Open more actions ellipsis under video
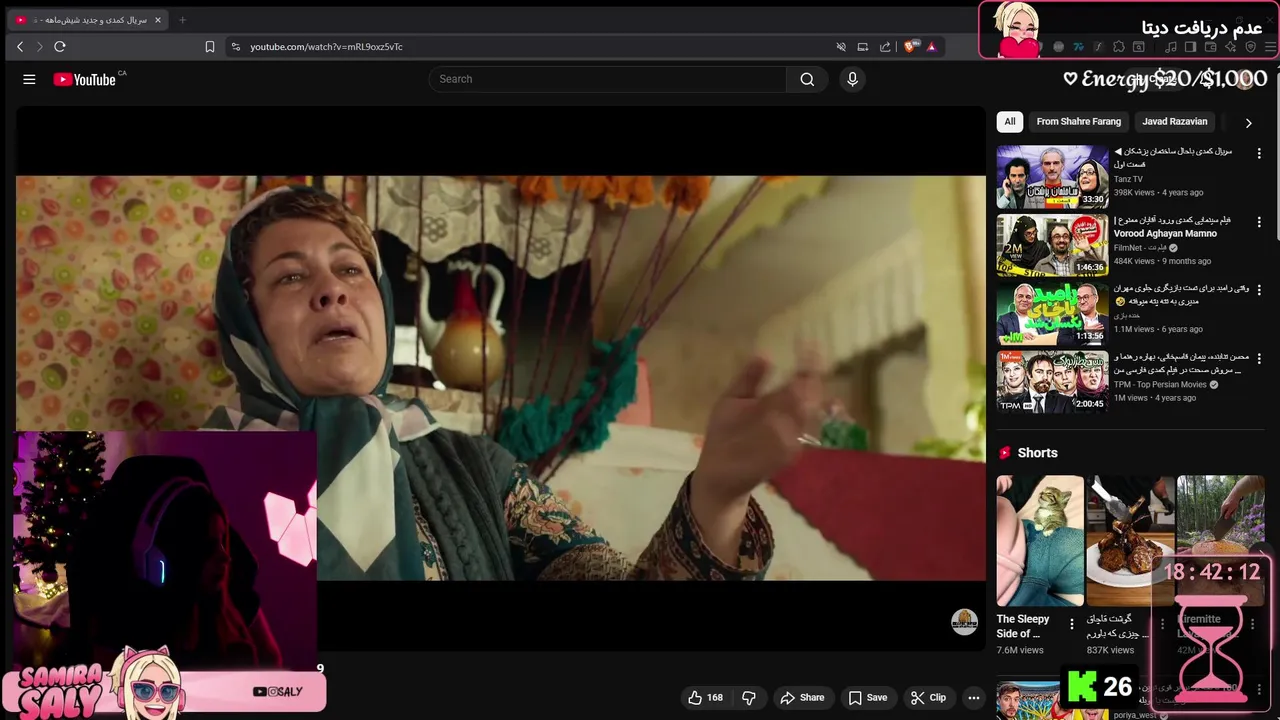This screenshot has height=720, width=1280. pyautogui.click(x=974, y=698)
